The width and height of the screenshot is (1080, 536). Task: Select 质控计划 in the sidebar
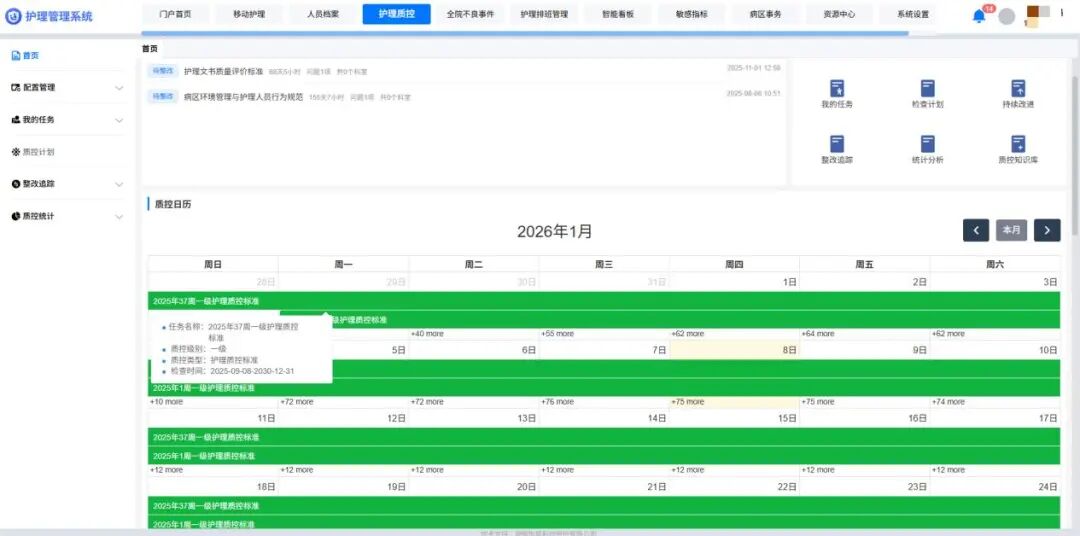[38, 152]
